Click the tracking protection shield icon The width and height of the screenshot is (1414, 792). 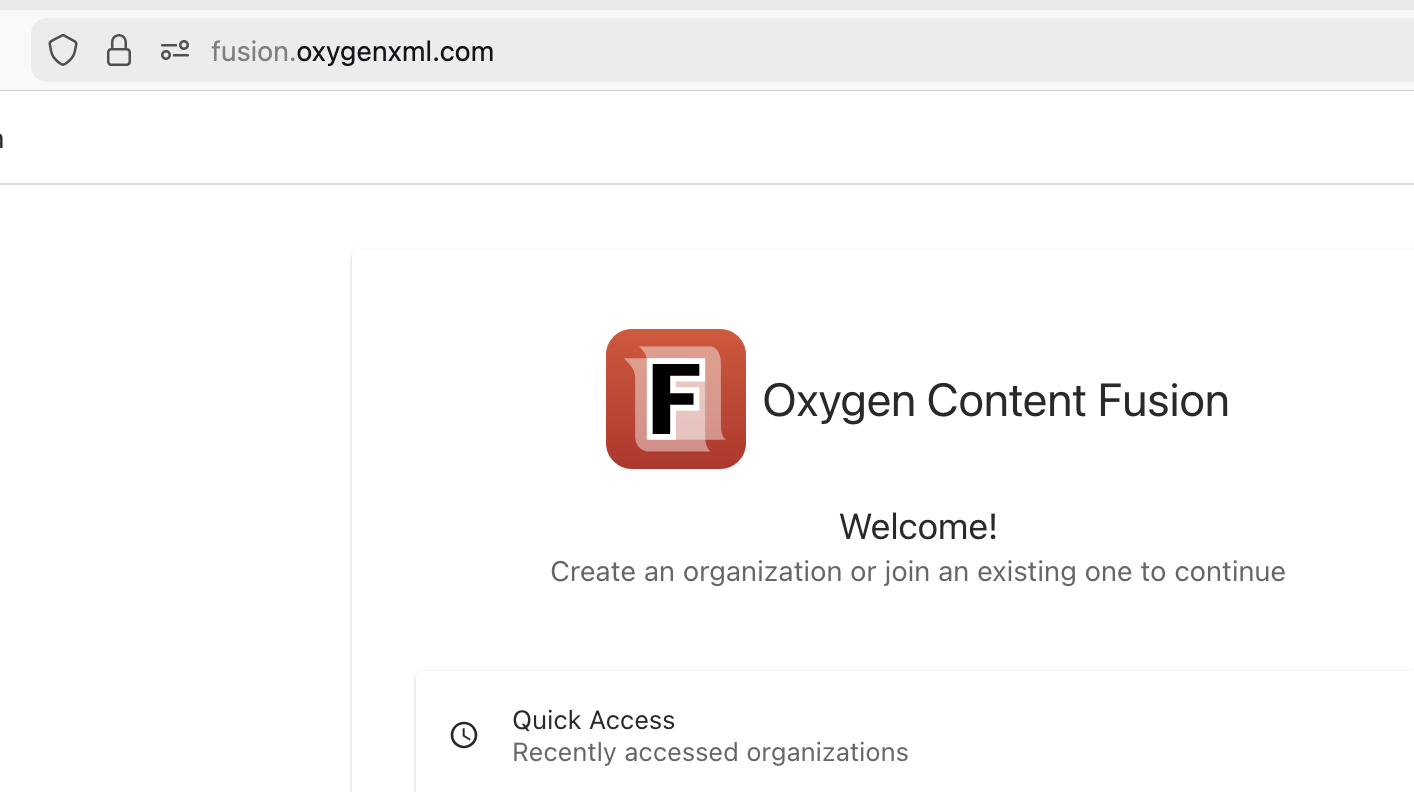pyautogui.click(x=63, y=50)
